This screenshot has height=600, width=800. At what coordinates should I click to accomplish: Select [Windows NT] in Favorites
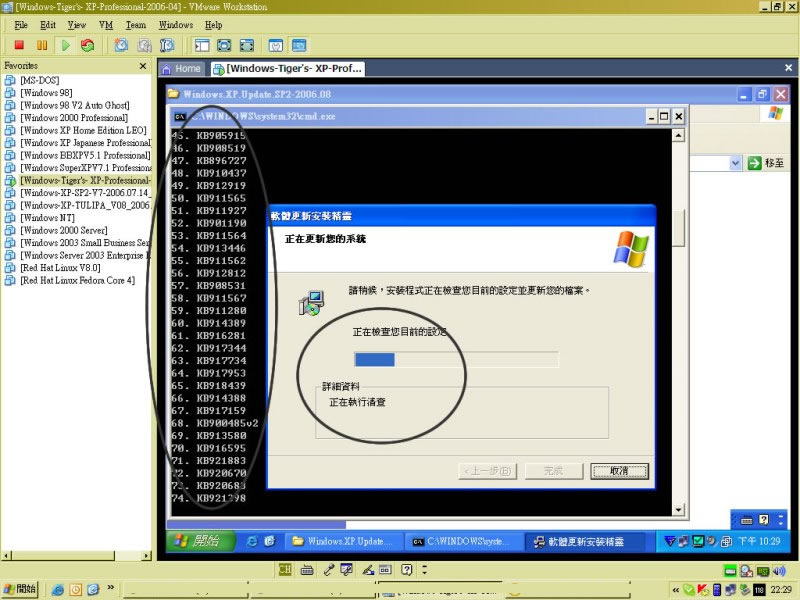tap(47, 218)
